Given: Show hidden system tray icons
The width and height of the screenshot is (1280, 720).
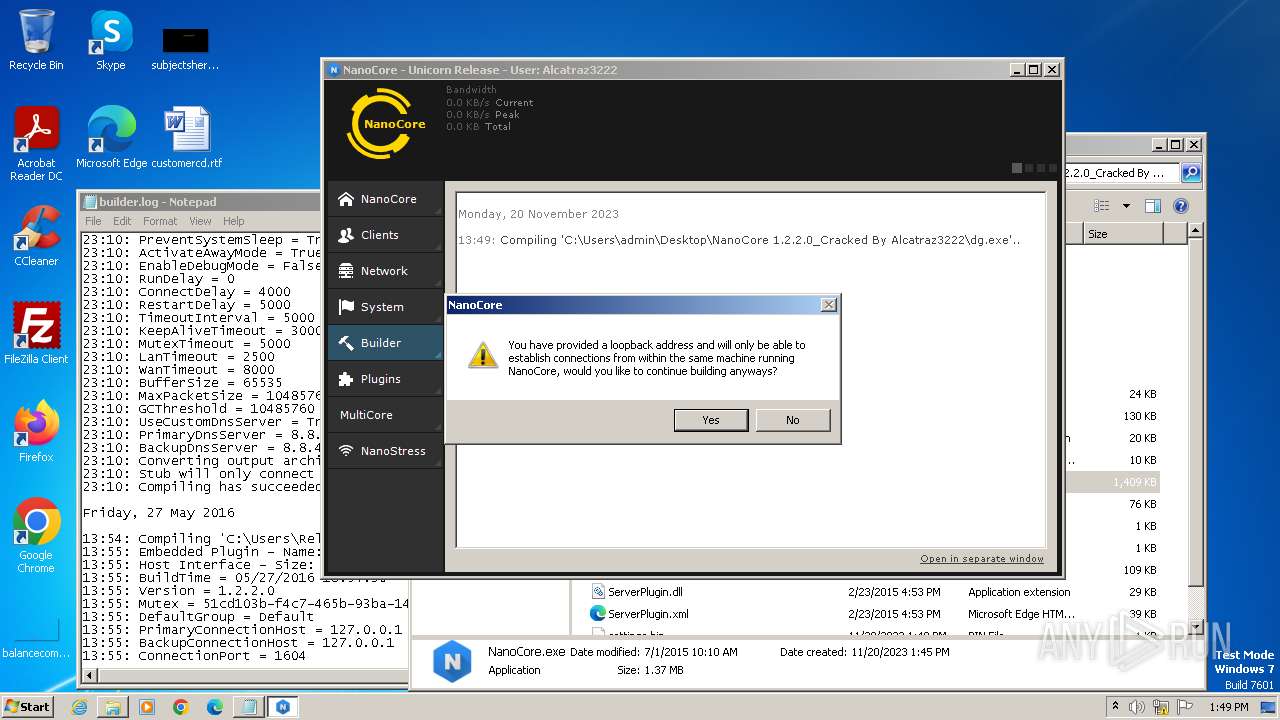Looking at the screenshot, I should point(1115,707).
